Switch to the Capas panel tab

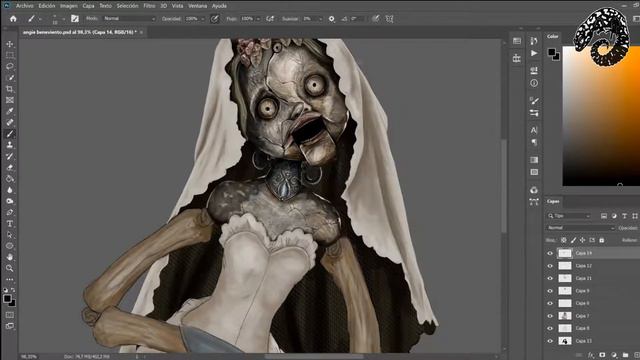(x=553, y=201)
